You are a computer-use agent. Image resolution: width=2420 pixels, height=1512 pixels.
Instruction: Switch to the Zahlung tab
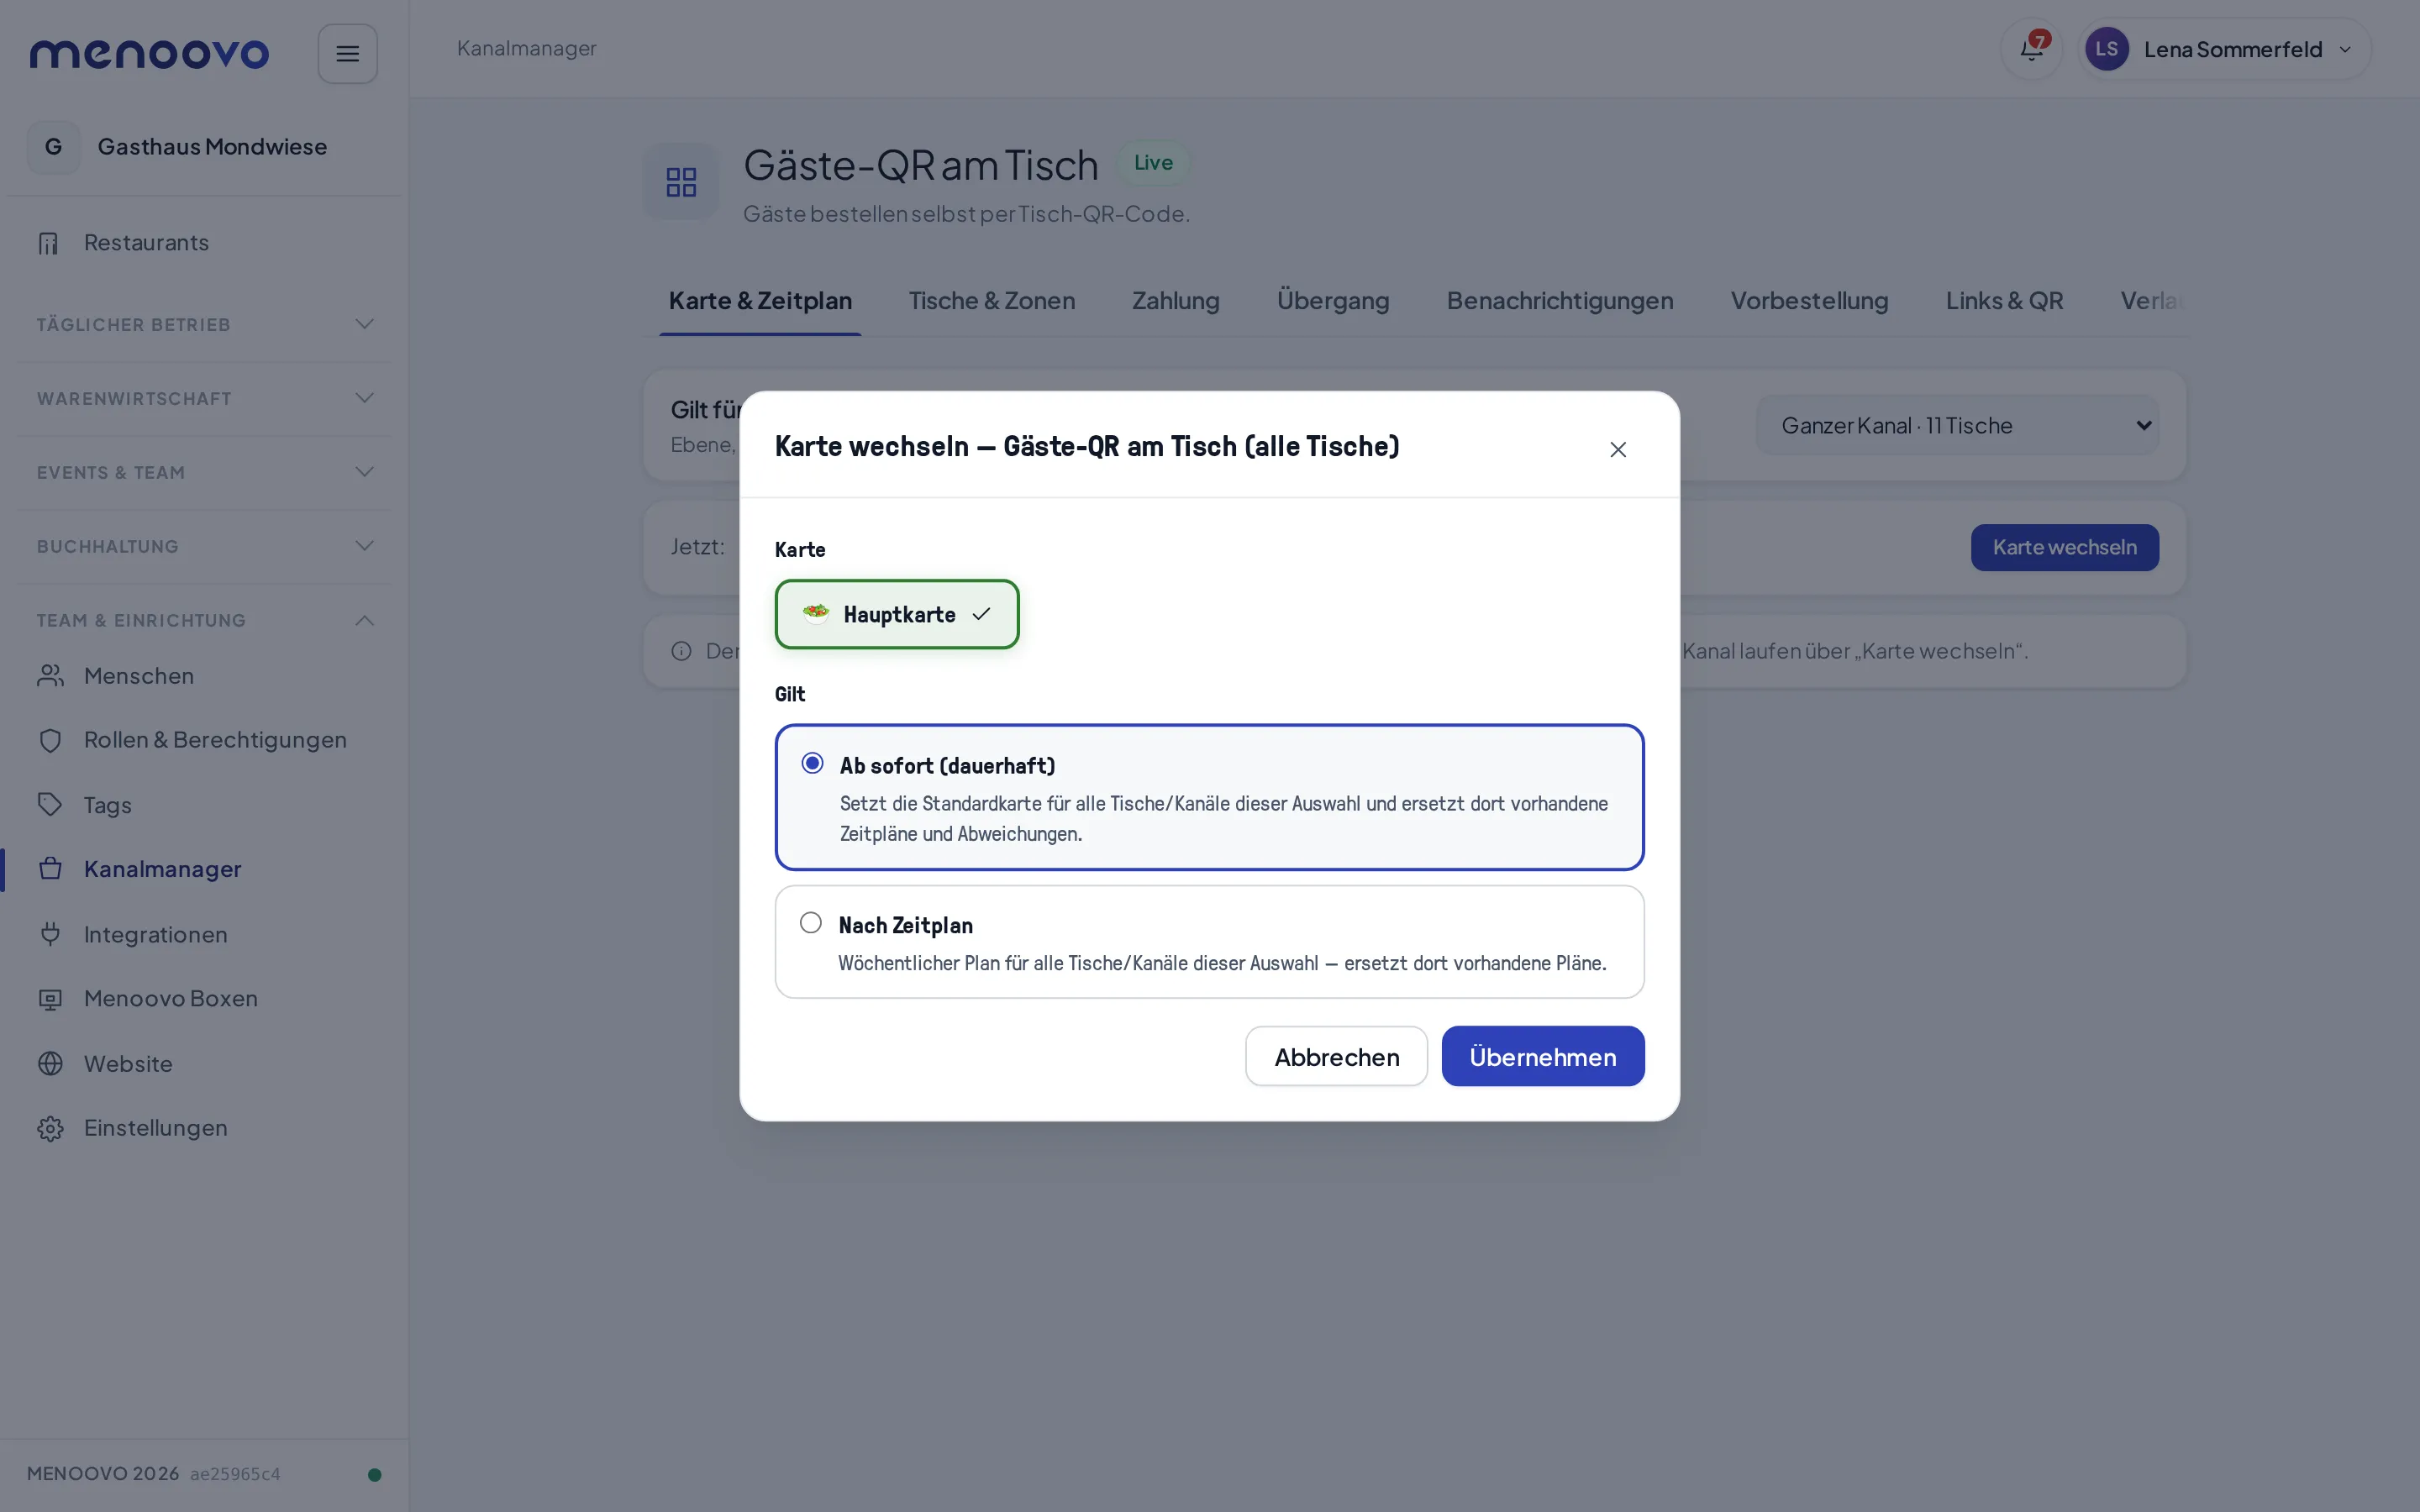point(1175,301)
